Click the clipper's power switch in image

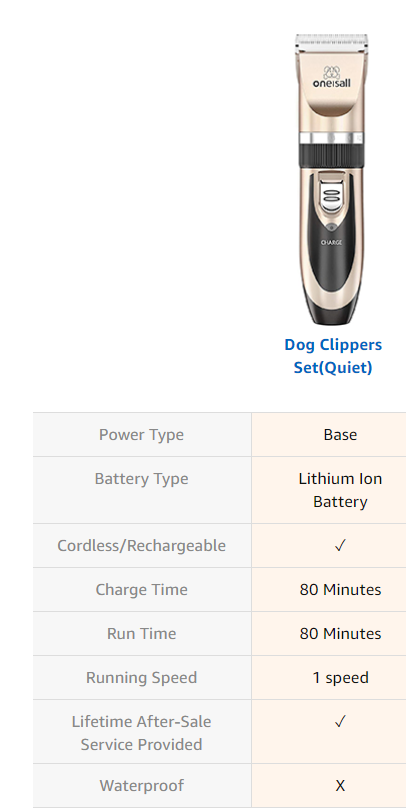coord(331,196)
